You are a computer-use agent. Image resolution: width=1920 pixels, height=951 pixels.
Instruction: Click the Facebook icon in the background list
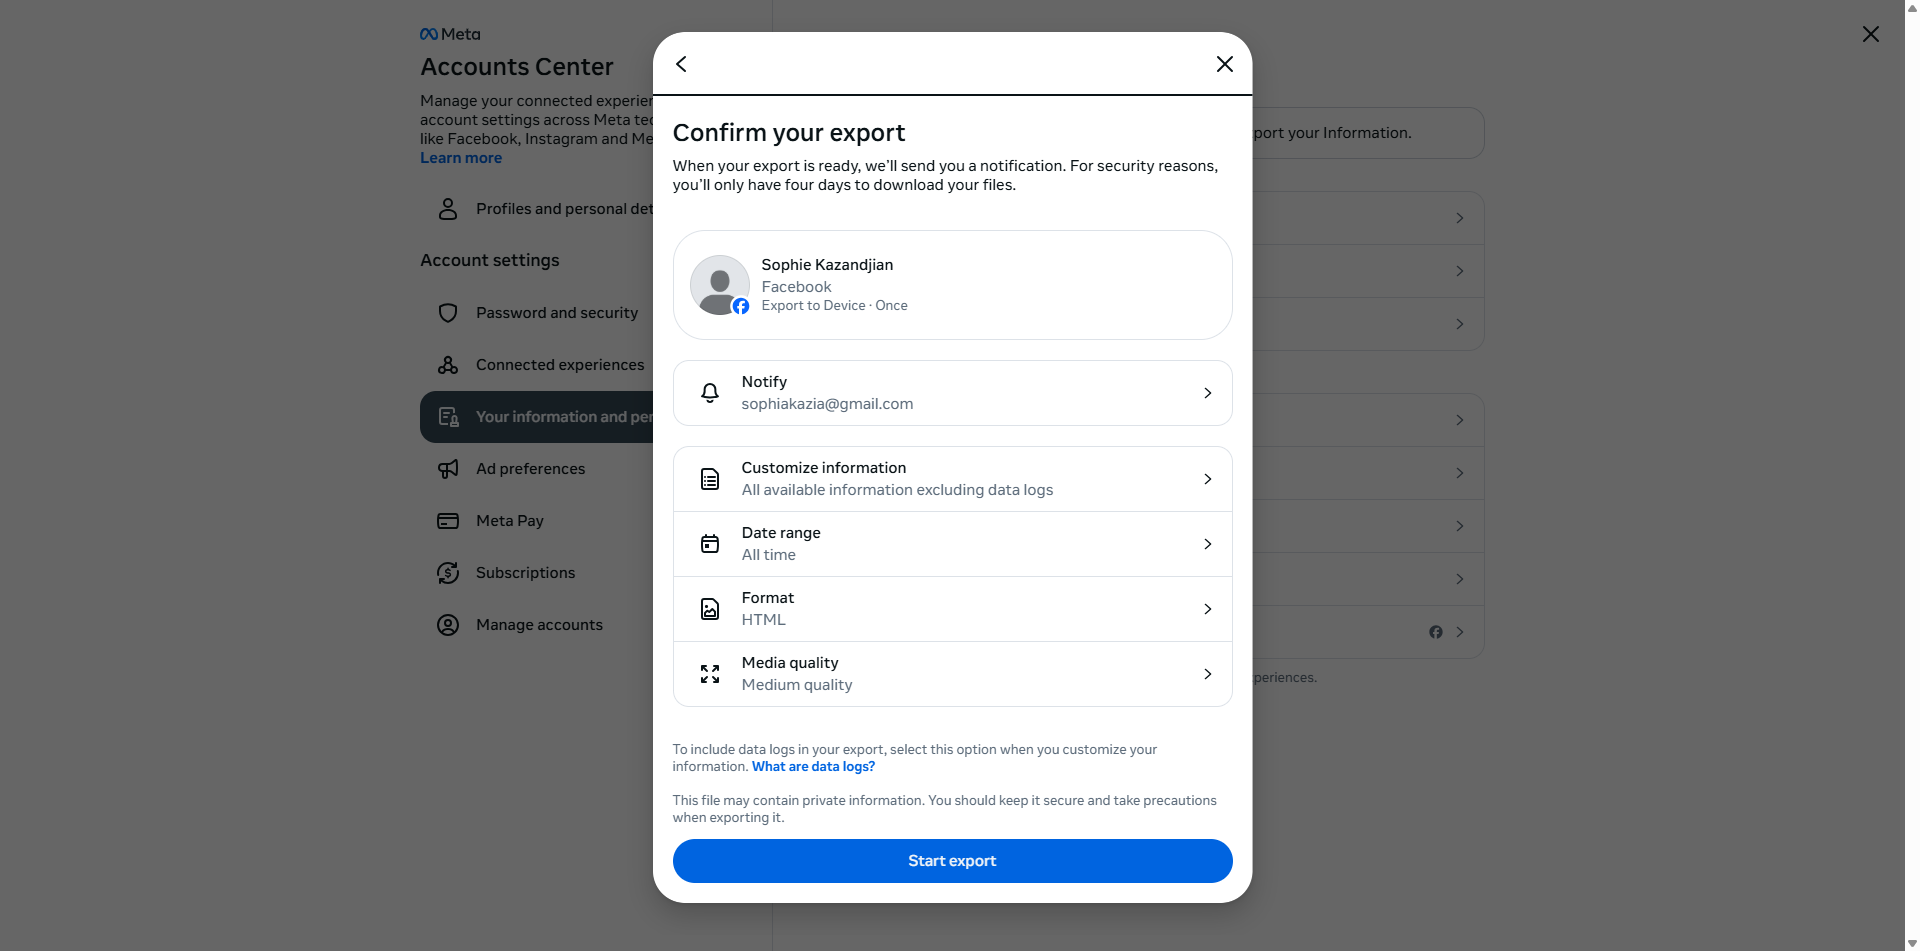point(1436,632)
